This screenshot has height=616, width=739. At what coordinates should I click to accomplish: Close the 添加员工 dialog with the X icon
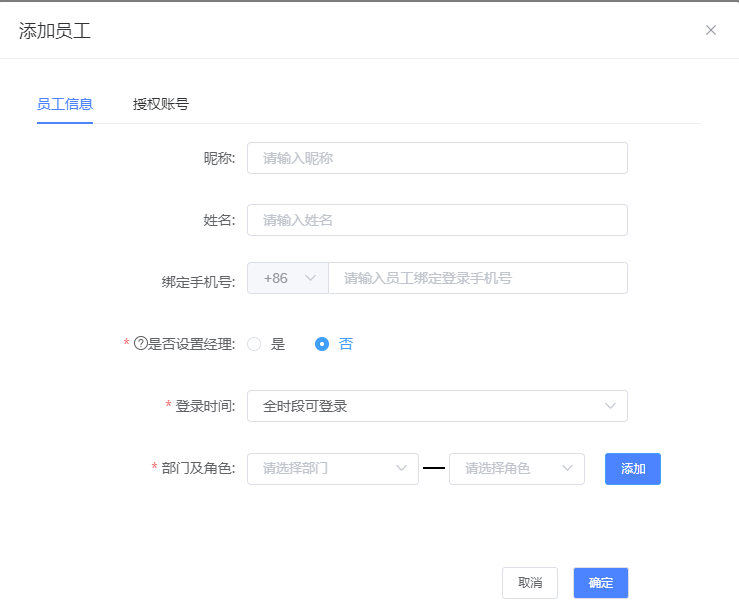coord(711,30)
